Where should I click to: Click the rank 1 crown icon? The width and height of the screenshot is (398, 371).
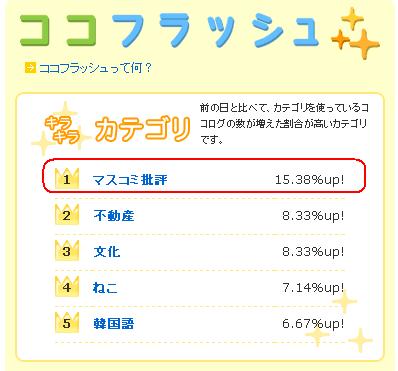click(x=67, y=179)
